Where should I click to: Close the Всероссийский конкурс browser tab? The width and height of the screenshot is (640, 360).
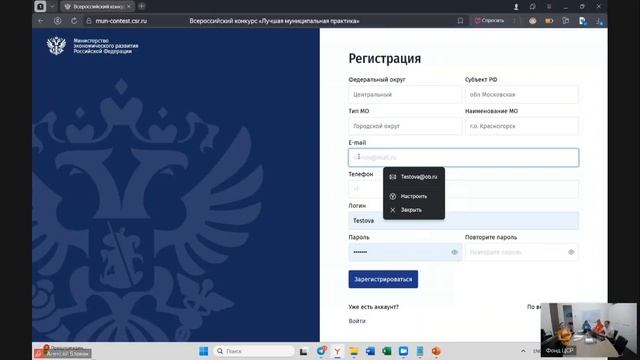[129, 6]
